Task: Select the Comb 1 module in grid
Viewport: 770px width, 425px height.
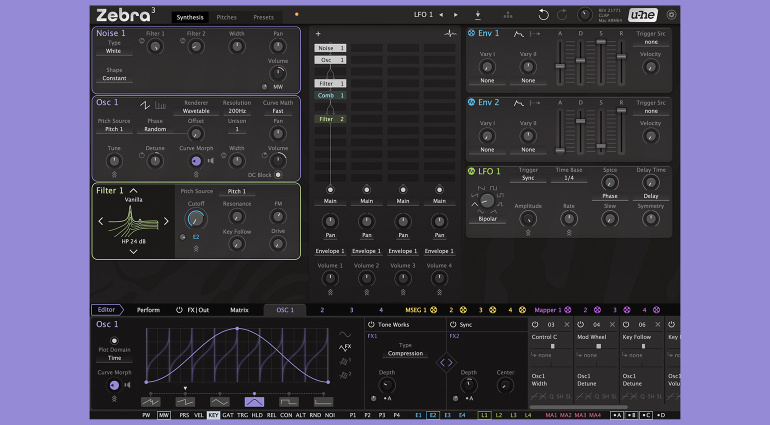Action: click(330, 95)
